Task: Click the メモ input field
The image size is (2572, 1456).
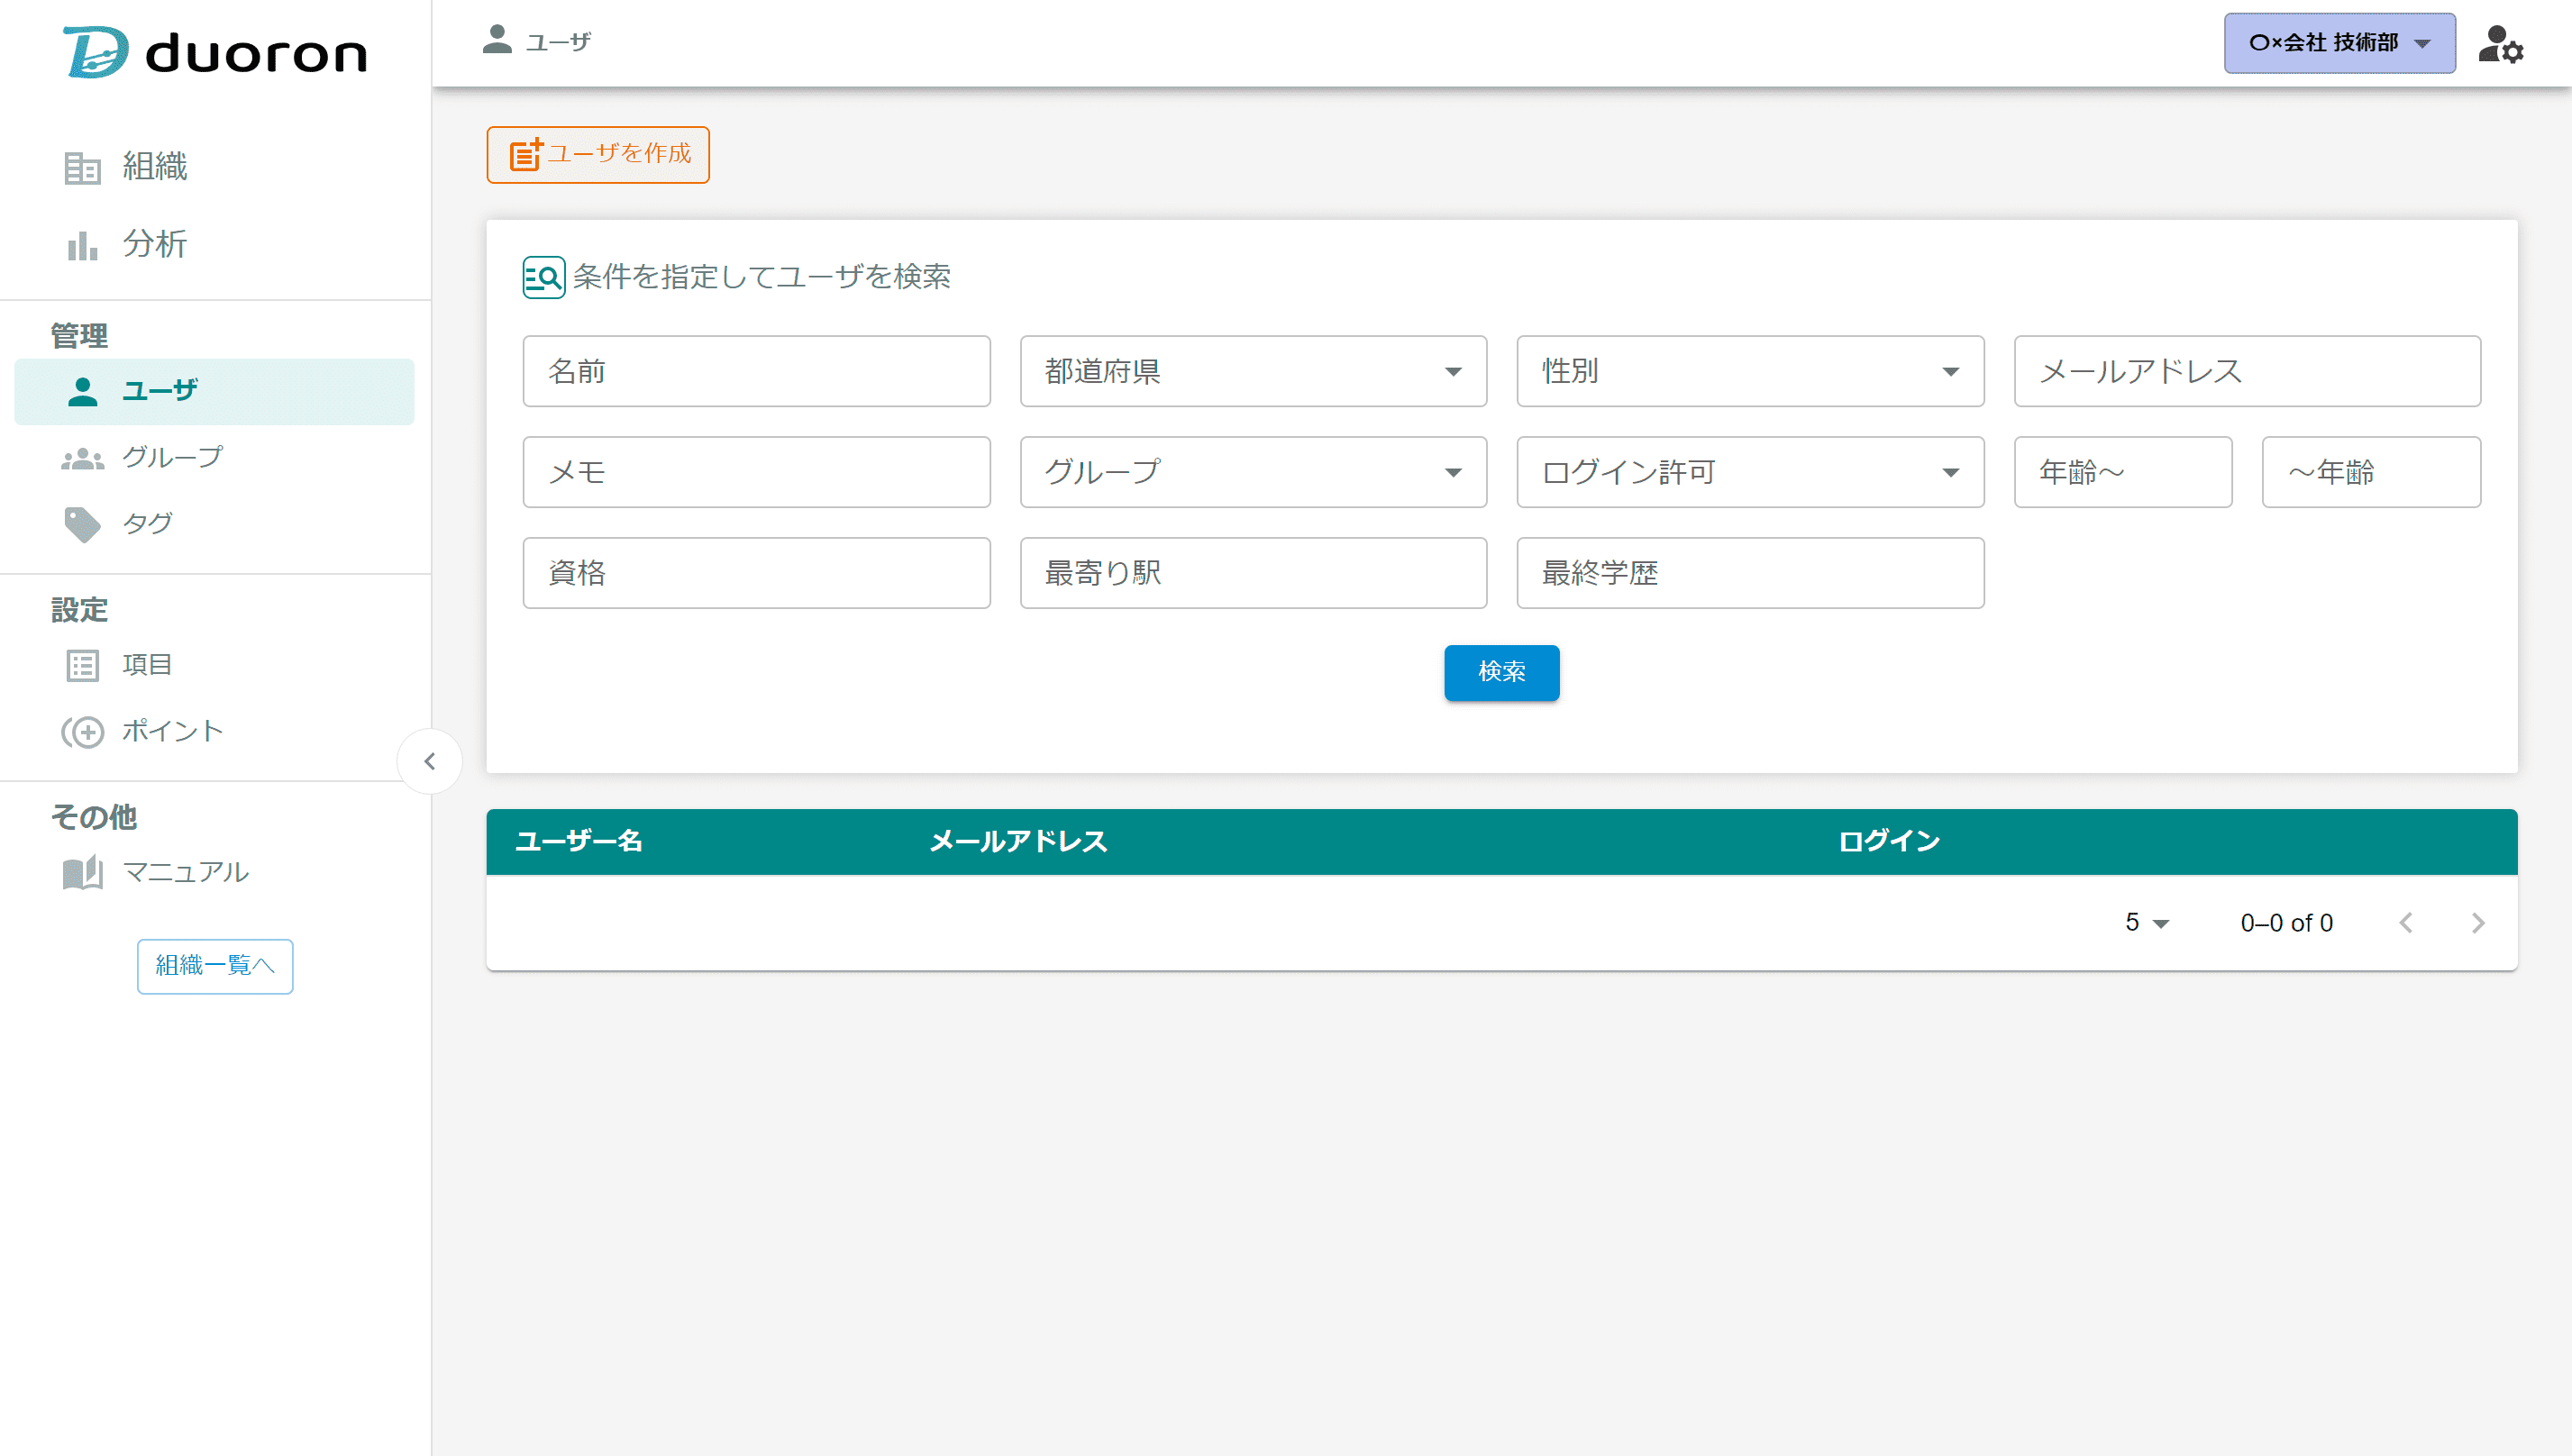Action: click(756, 472)
